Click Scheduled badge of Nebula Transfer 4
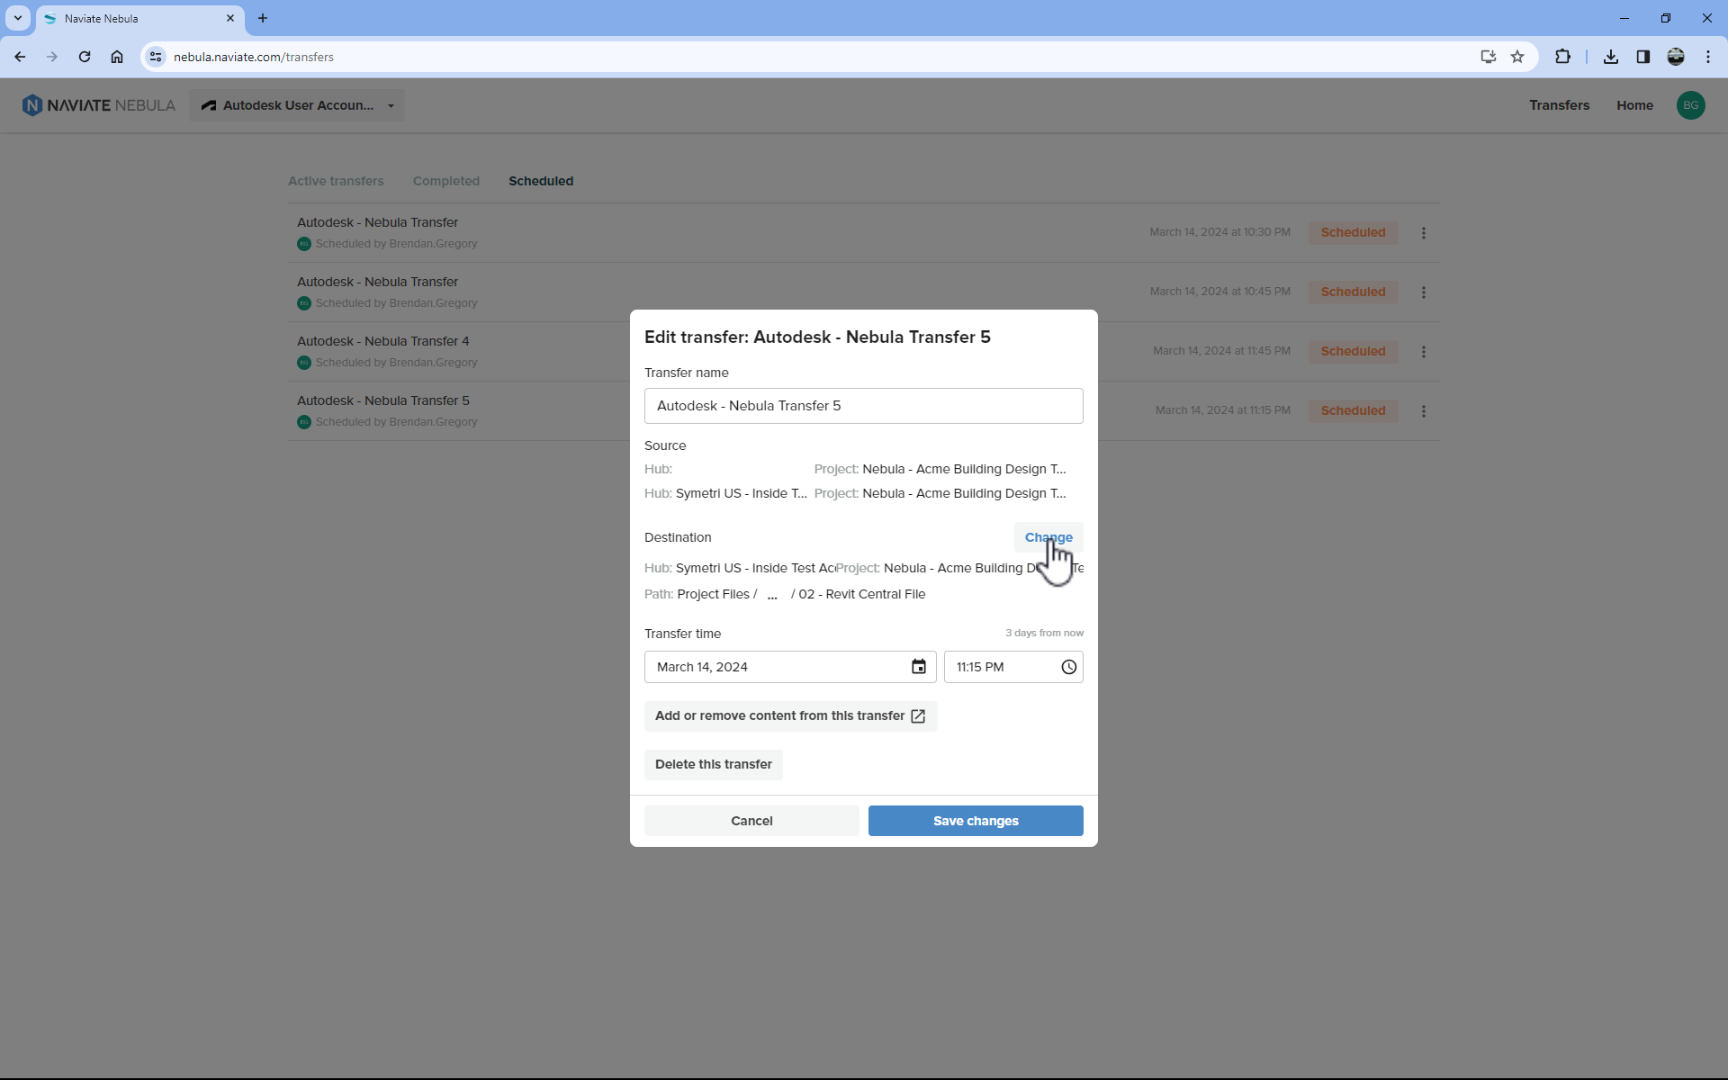Image resolution: width=1728 pixels, height=1080 pixels. (x=1353, y=351)
